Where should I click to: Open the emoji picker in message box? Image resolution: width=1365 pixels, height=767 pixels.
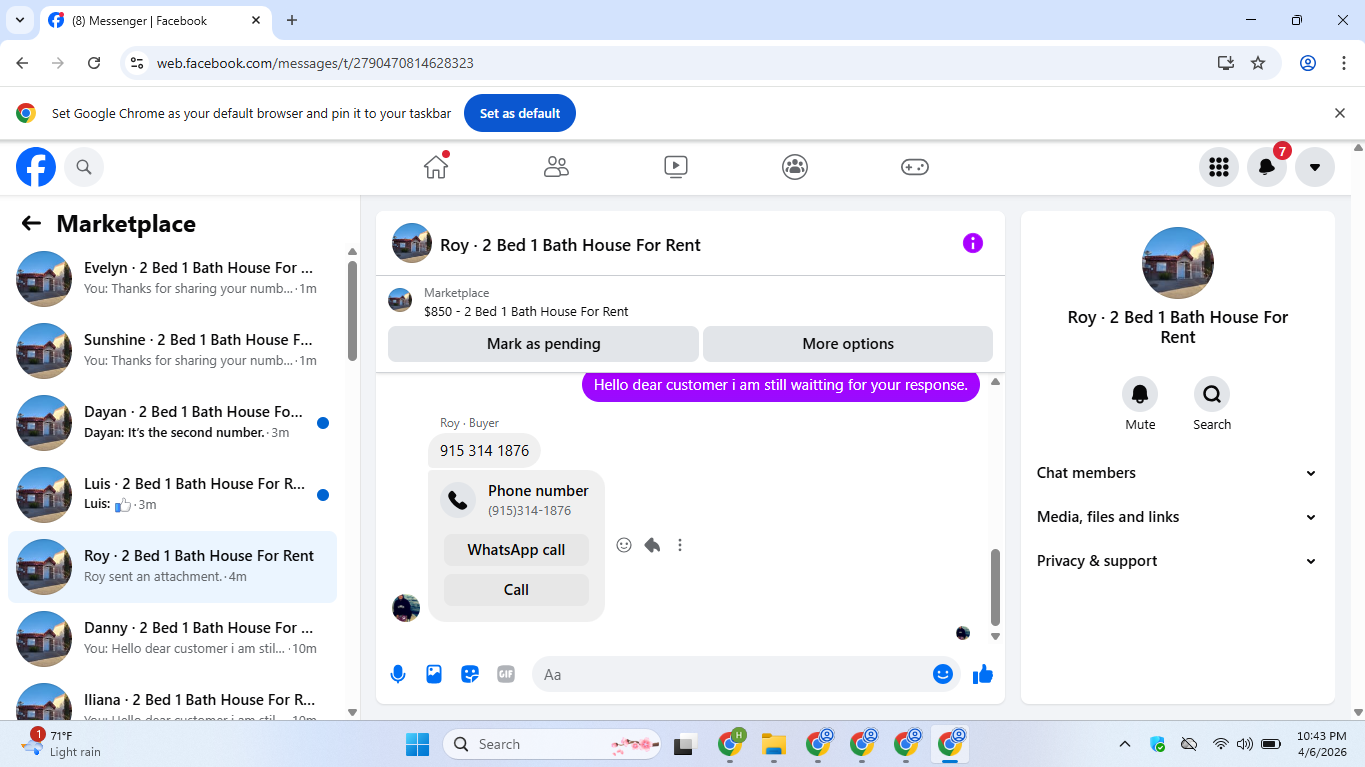coord(942,674)
